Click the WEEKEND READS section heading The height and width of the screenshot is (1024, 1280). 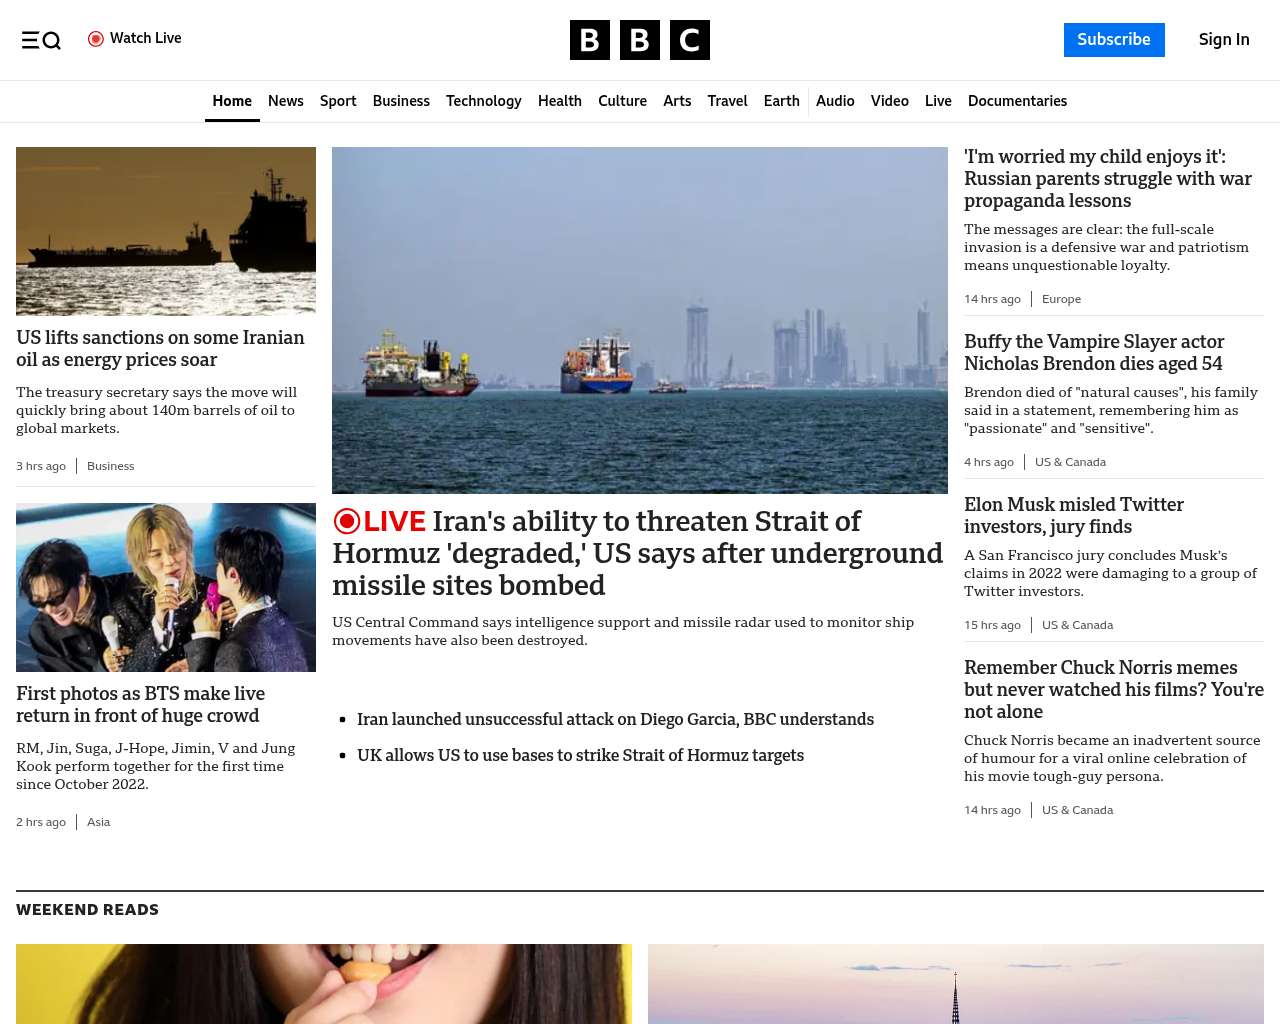pyautogui.click(x=88, y=910)
